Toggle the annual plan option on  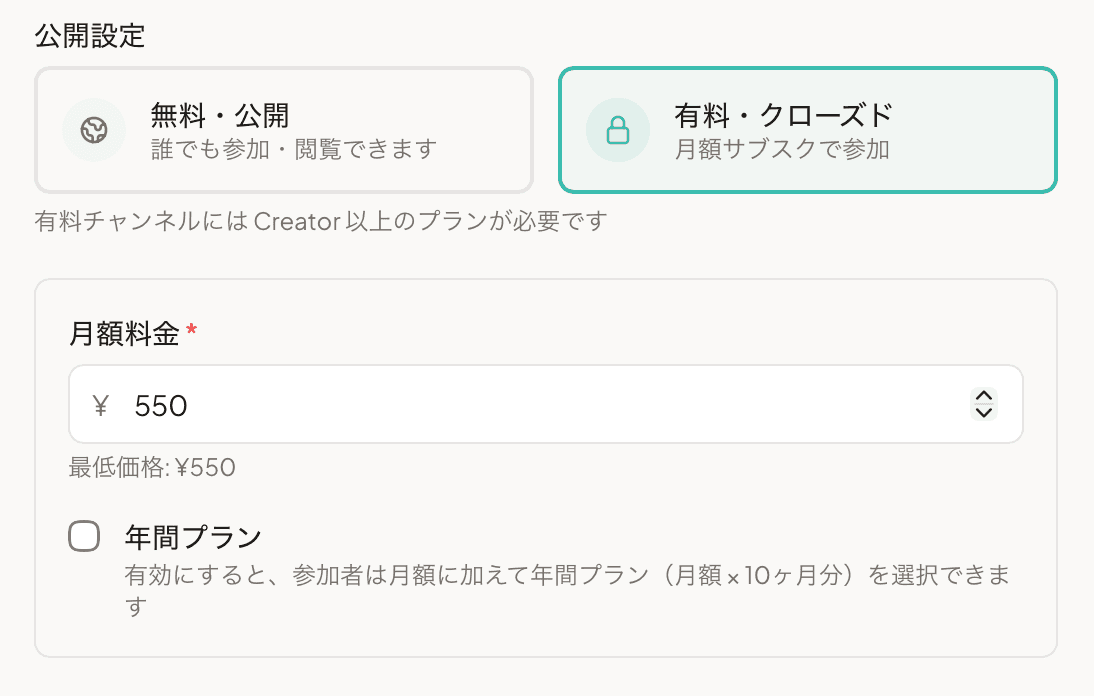click(85, 536)
